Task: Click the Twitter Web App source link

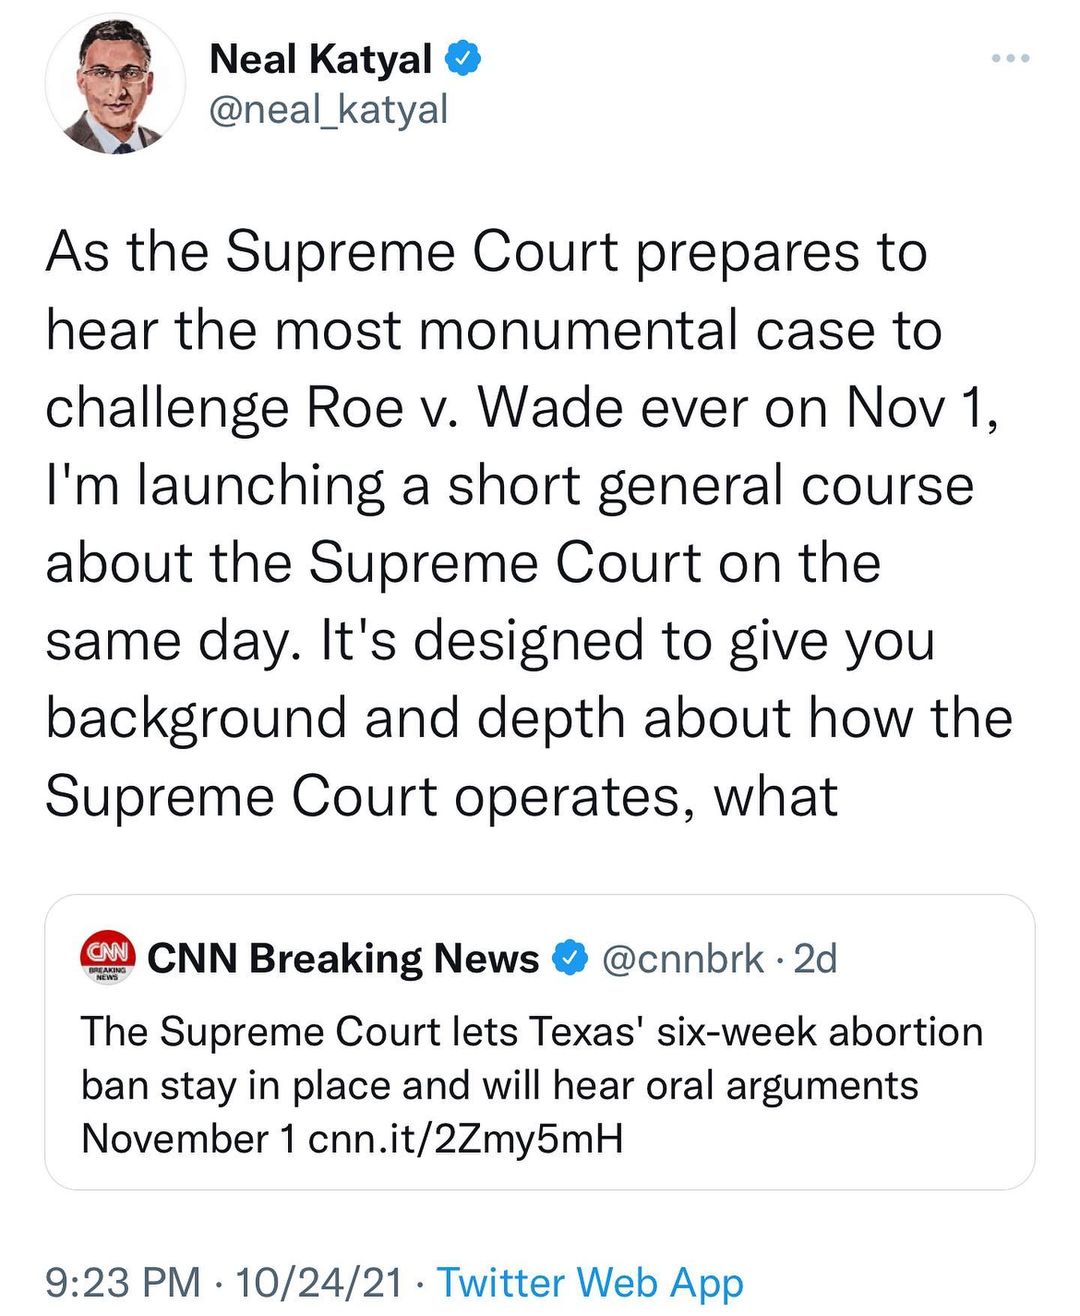Action: coord(590,1282)
